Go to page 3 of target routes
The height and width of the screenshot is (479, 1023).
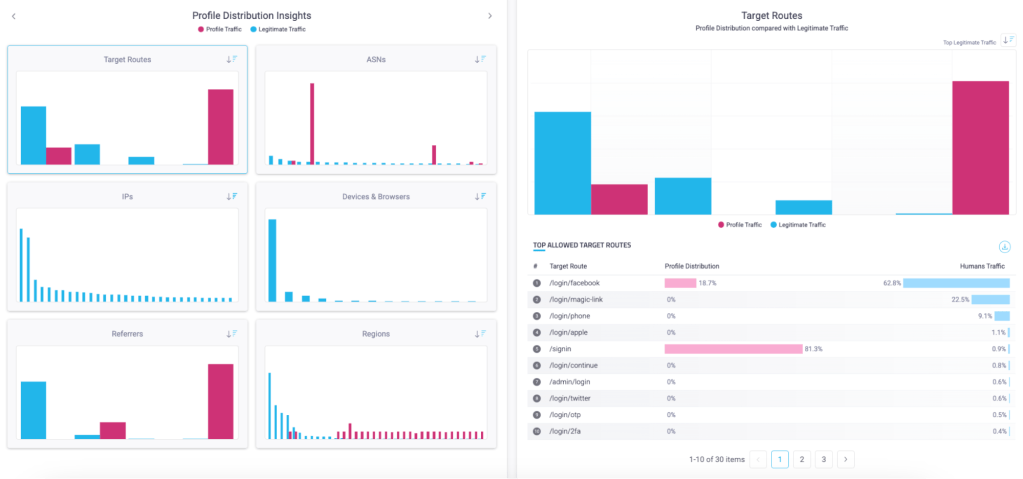tap(823, 459)
